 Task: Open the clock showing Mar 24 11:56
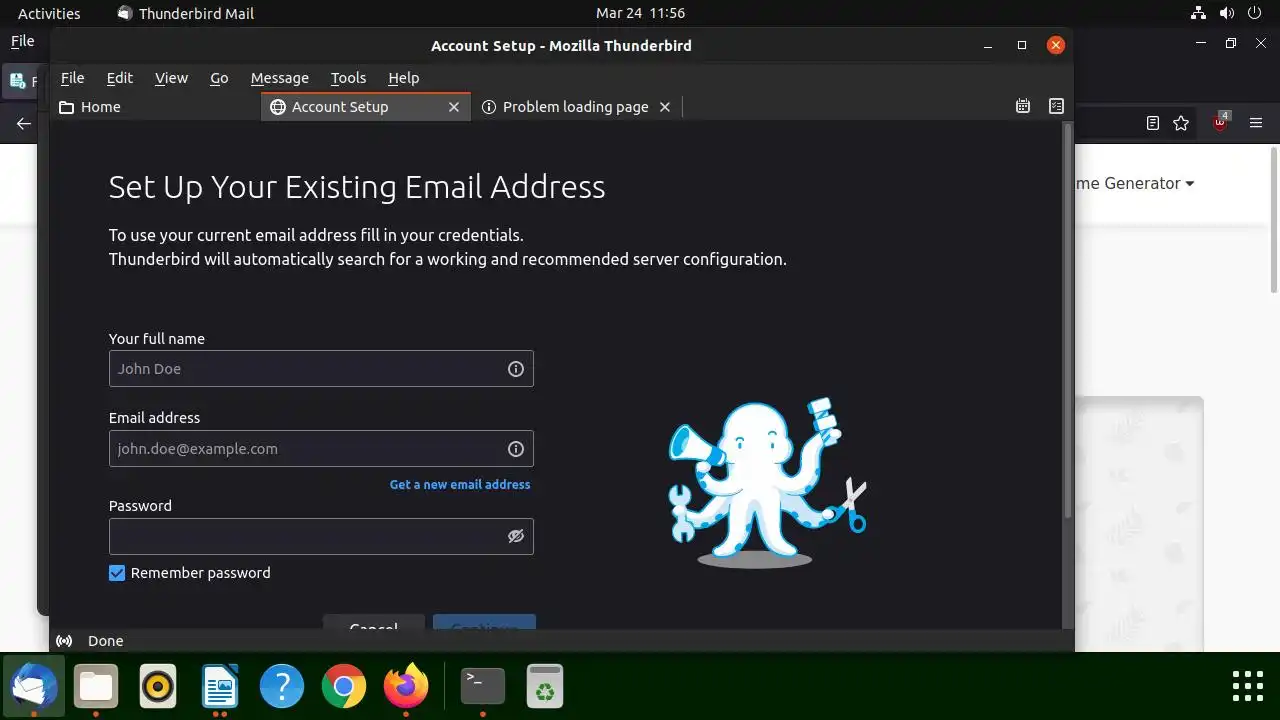[x=640, y=13]
